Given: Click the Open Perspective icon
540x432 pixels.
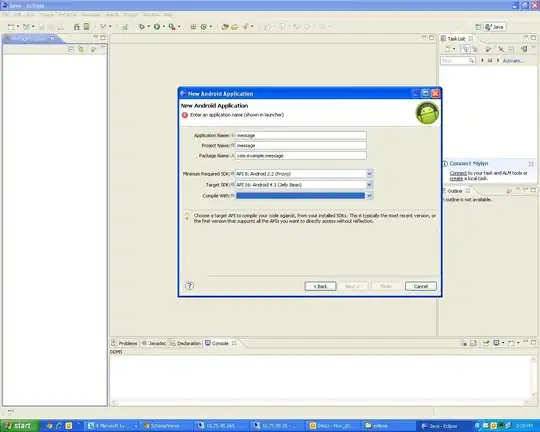Looking at the screenshot, I should pos(478,27).
